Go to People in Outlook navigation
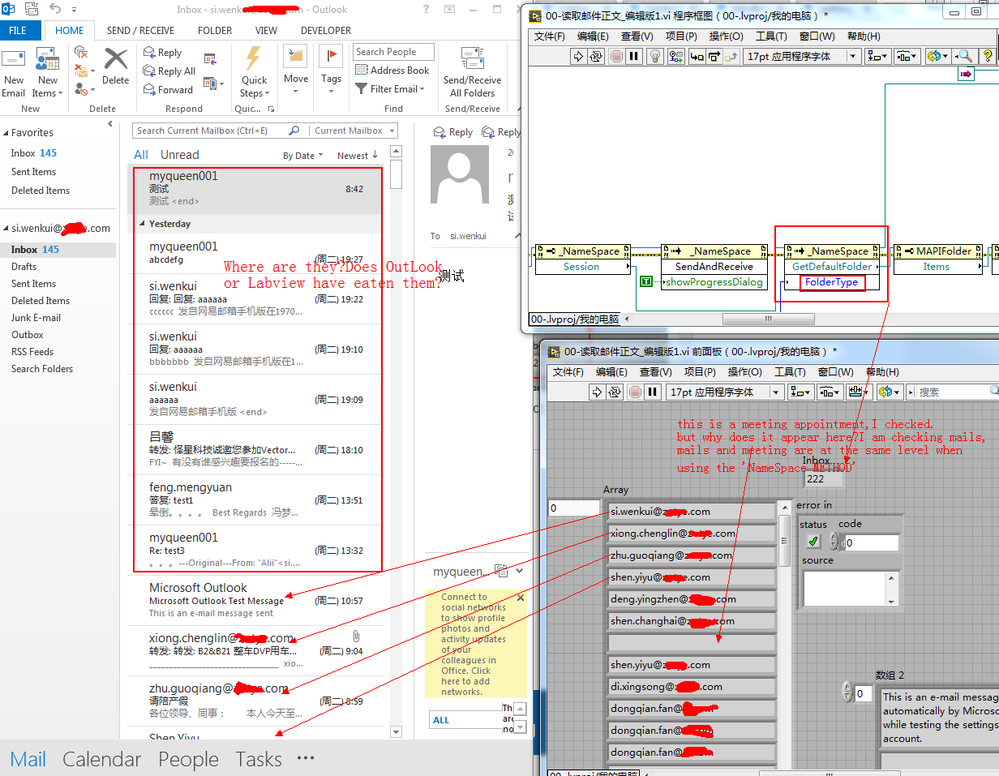 (188, 759)
